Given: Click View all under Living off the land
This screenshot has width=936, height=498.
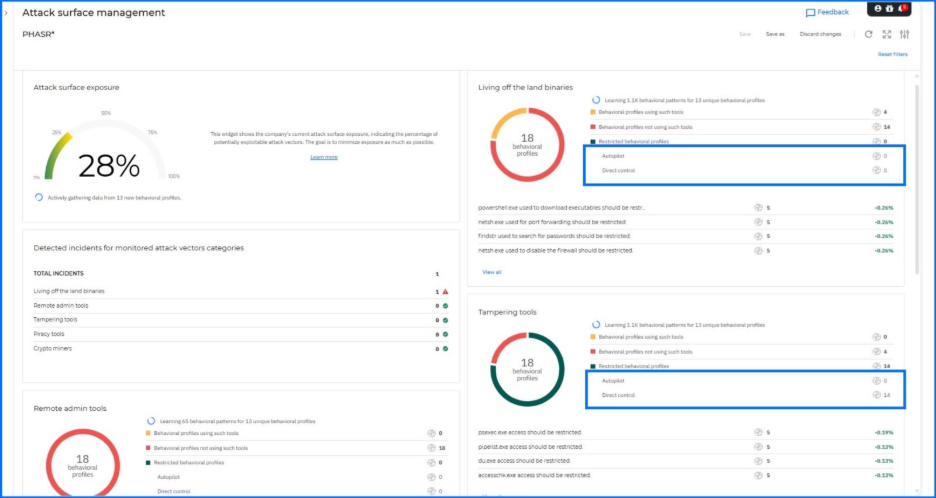Looking at the screenshot, I should (x=492, y=271).
